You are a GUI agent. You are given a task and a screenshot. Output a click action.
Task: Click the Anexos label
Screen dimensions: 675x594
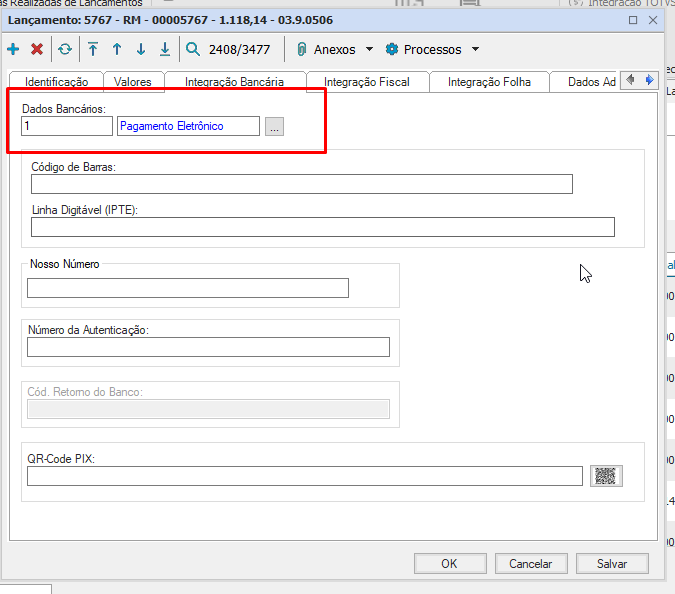pyautogui.click(x=334, y=50)
